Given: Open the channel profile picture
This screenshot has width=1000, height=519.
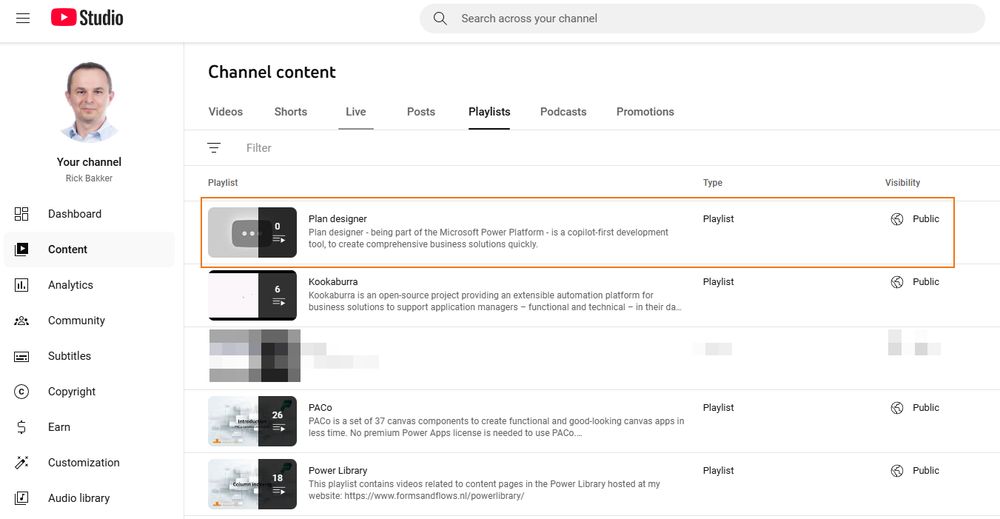Looking at the screenshot, I should click(89, 102).
